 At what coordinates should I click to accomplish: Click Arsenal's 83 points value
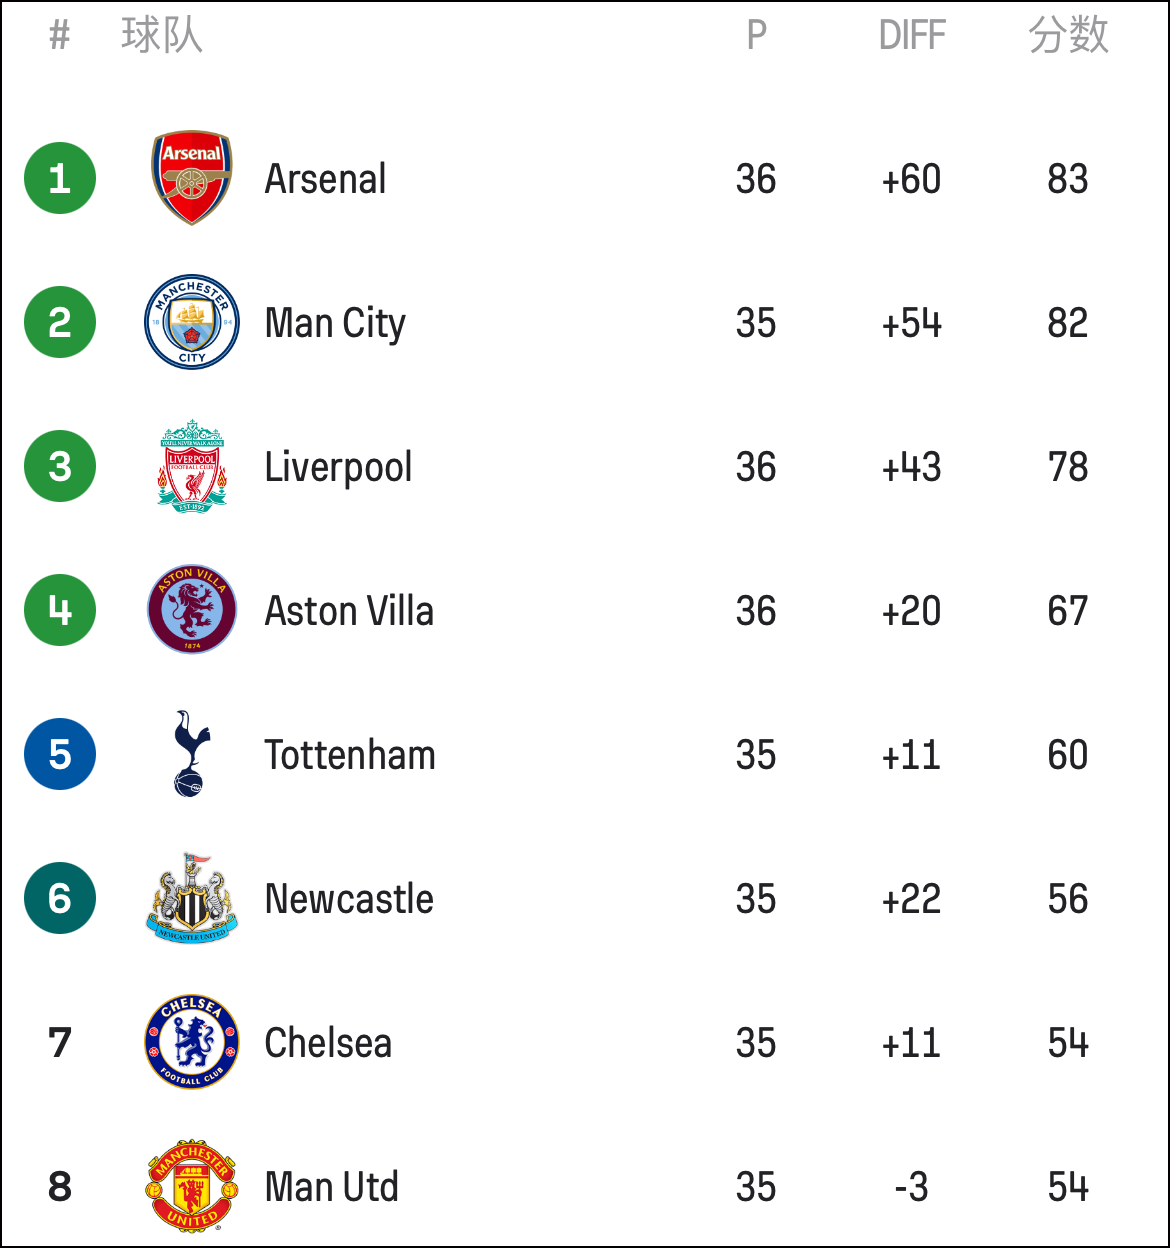coord(1068,179)
